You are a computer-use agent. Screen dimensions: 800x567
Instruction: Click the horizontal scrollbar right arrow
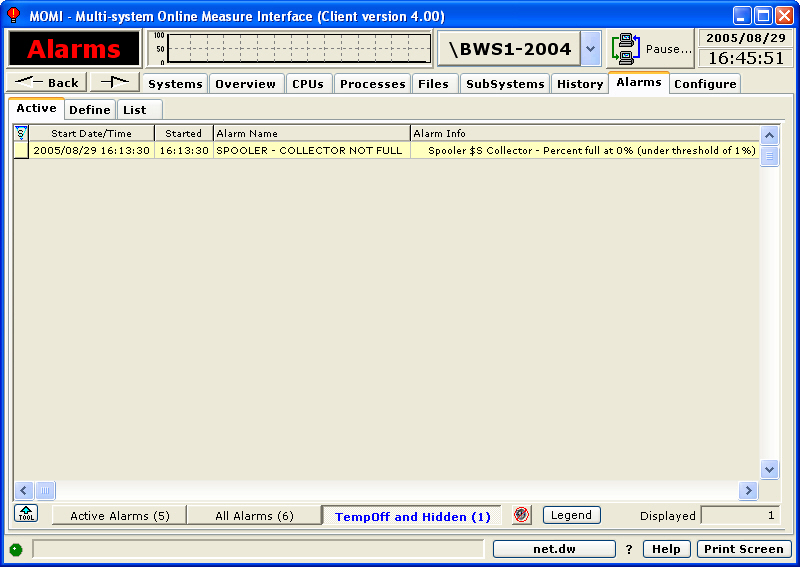coord(747,490)
